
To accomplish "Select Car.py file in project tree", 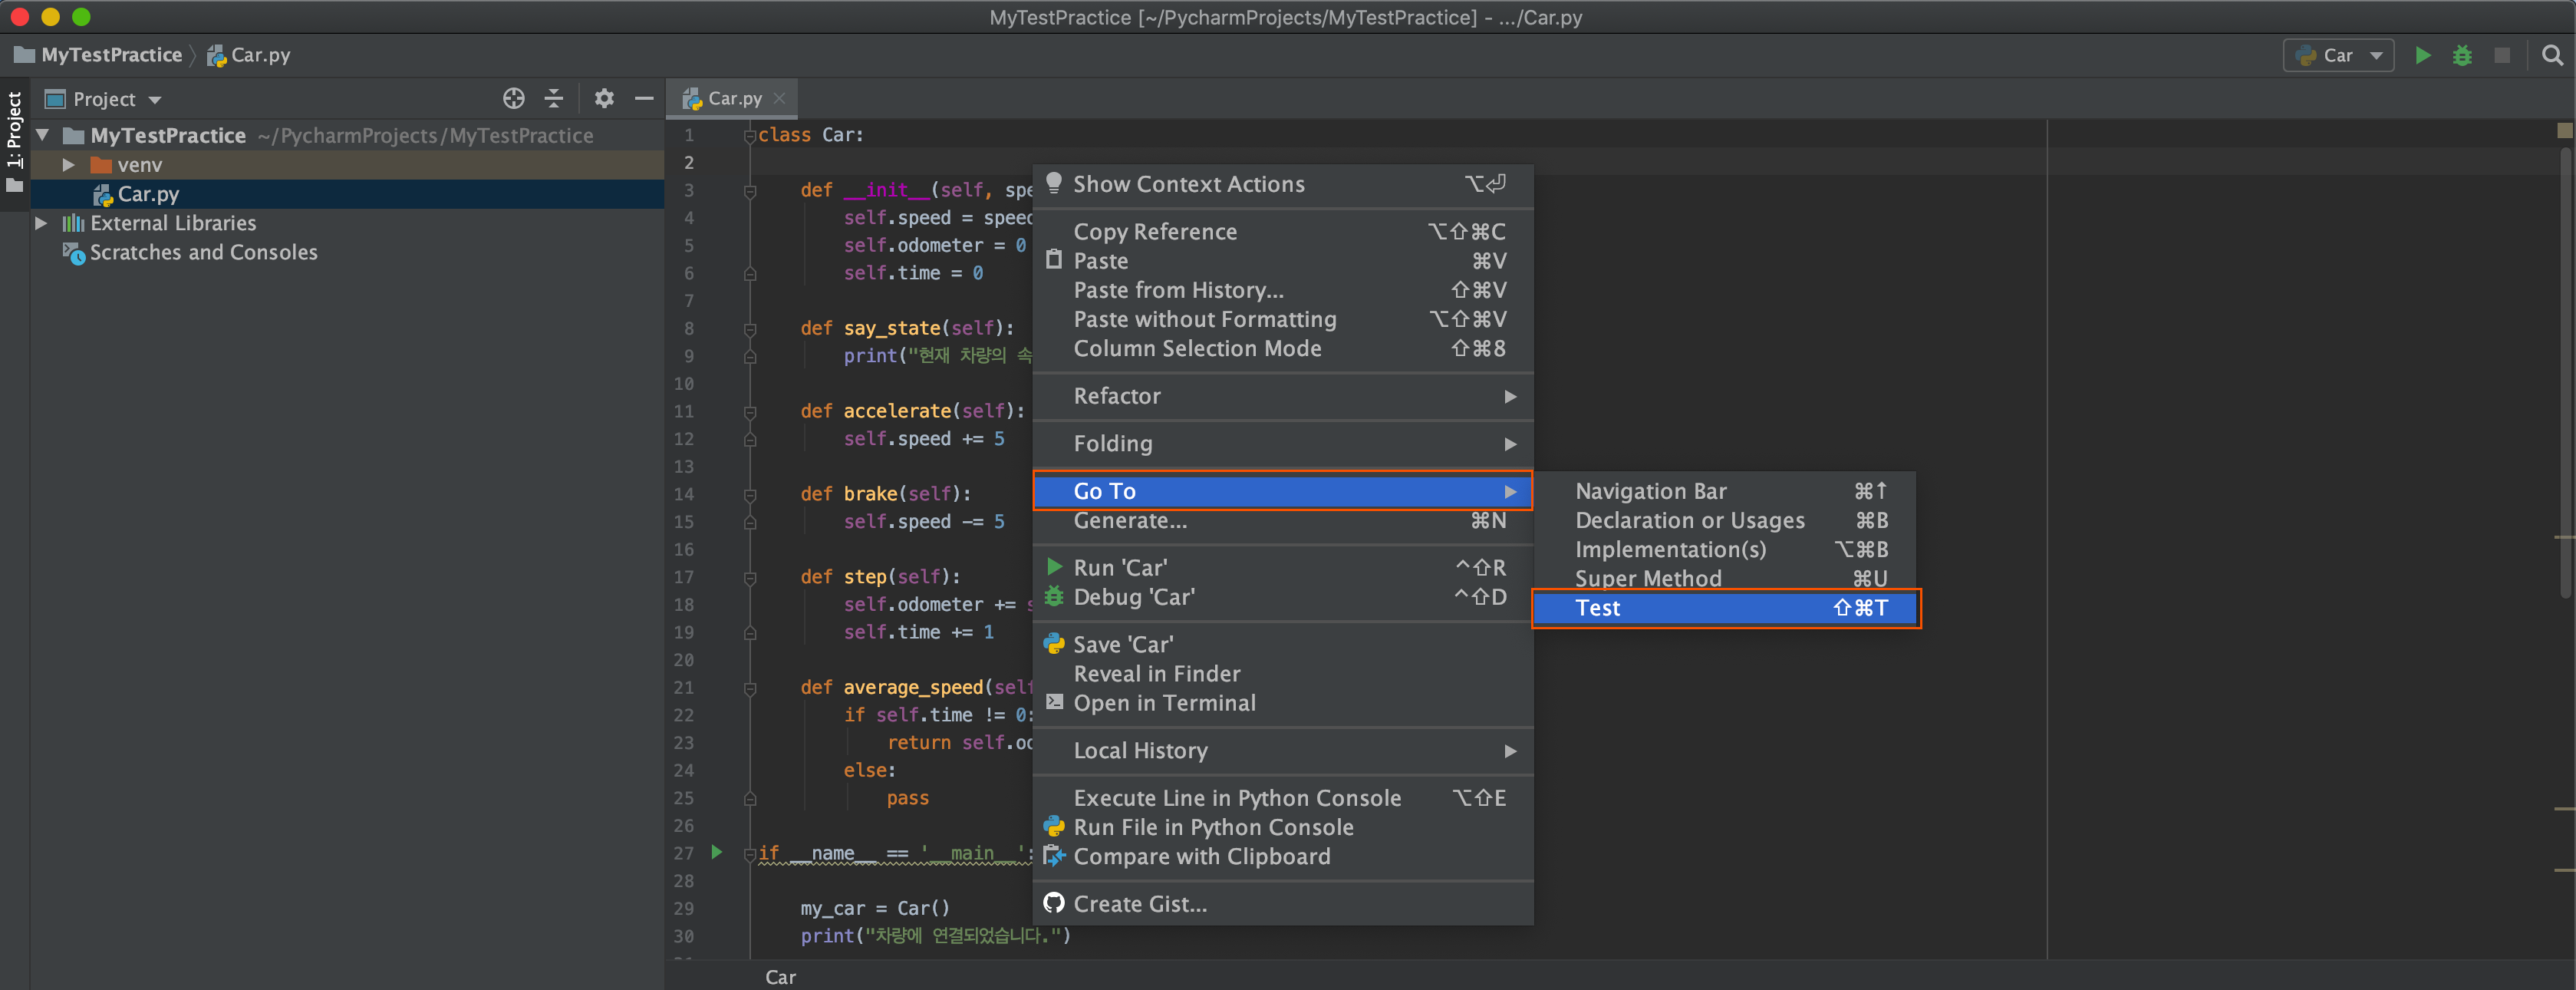I will pyautogui.click(x=148, y=194).
